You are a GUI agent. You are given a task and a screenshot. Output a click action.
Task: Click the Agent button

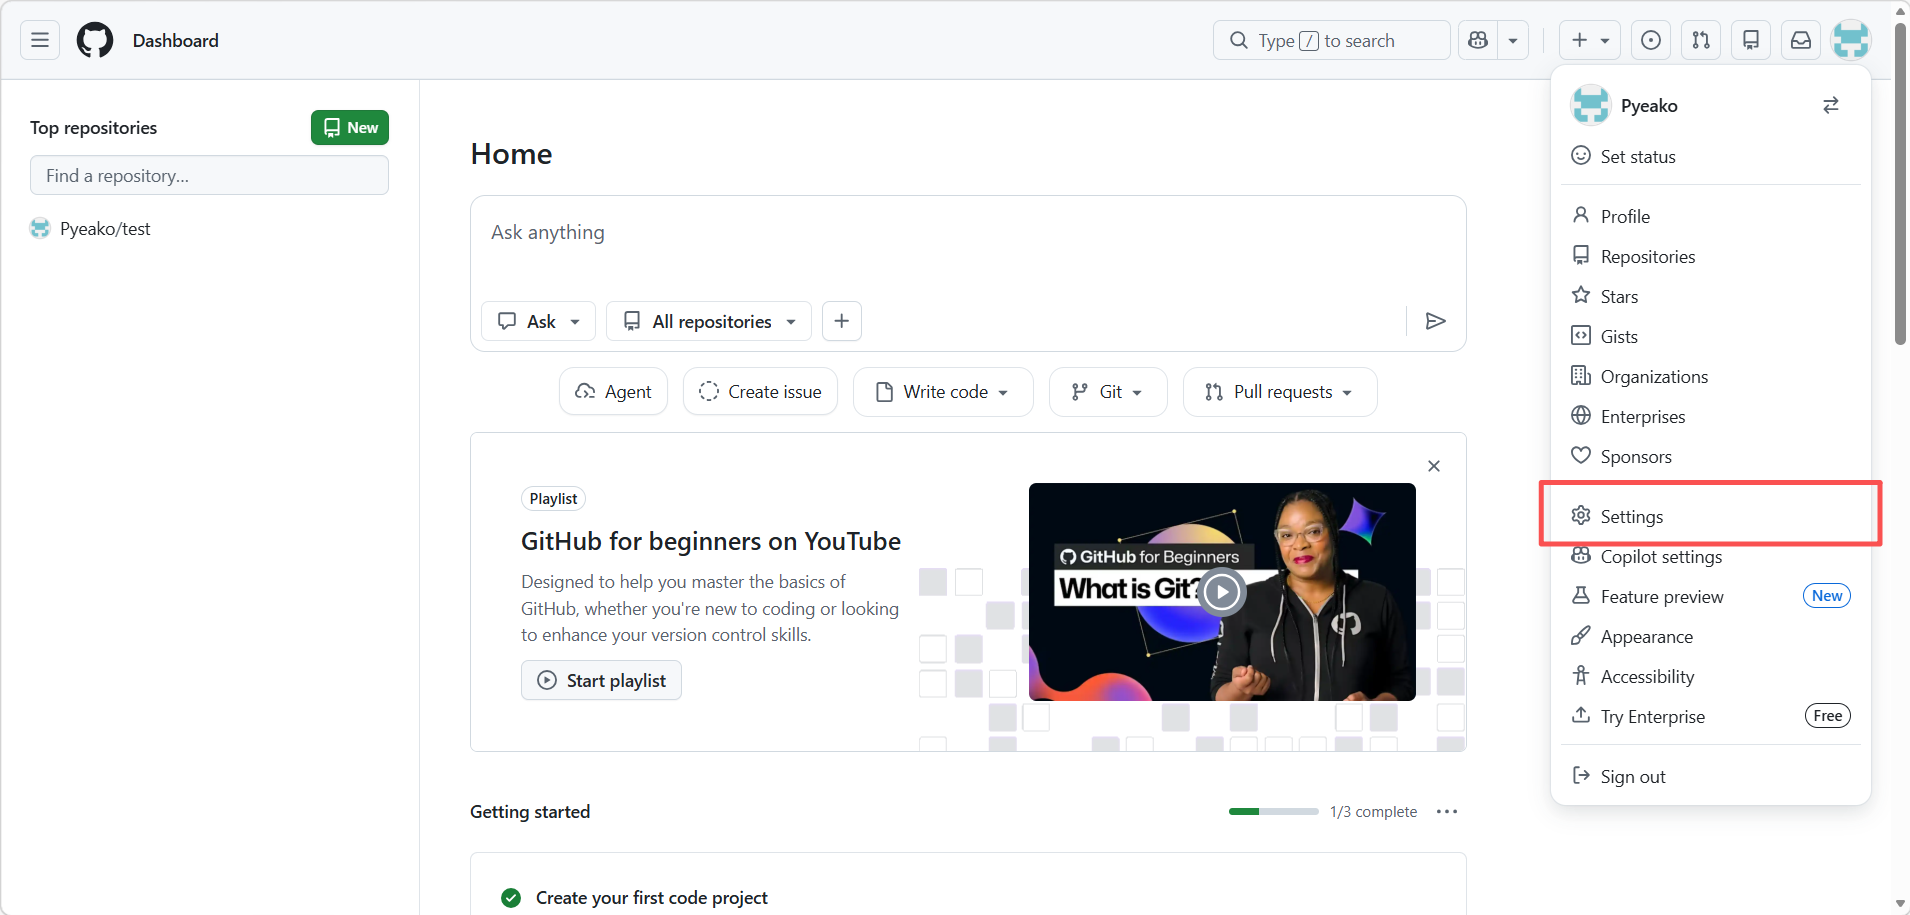pyautogui.click(x=613, y=392)
